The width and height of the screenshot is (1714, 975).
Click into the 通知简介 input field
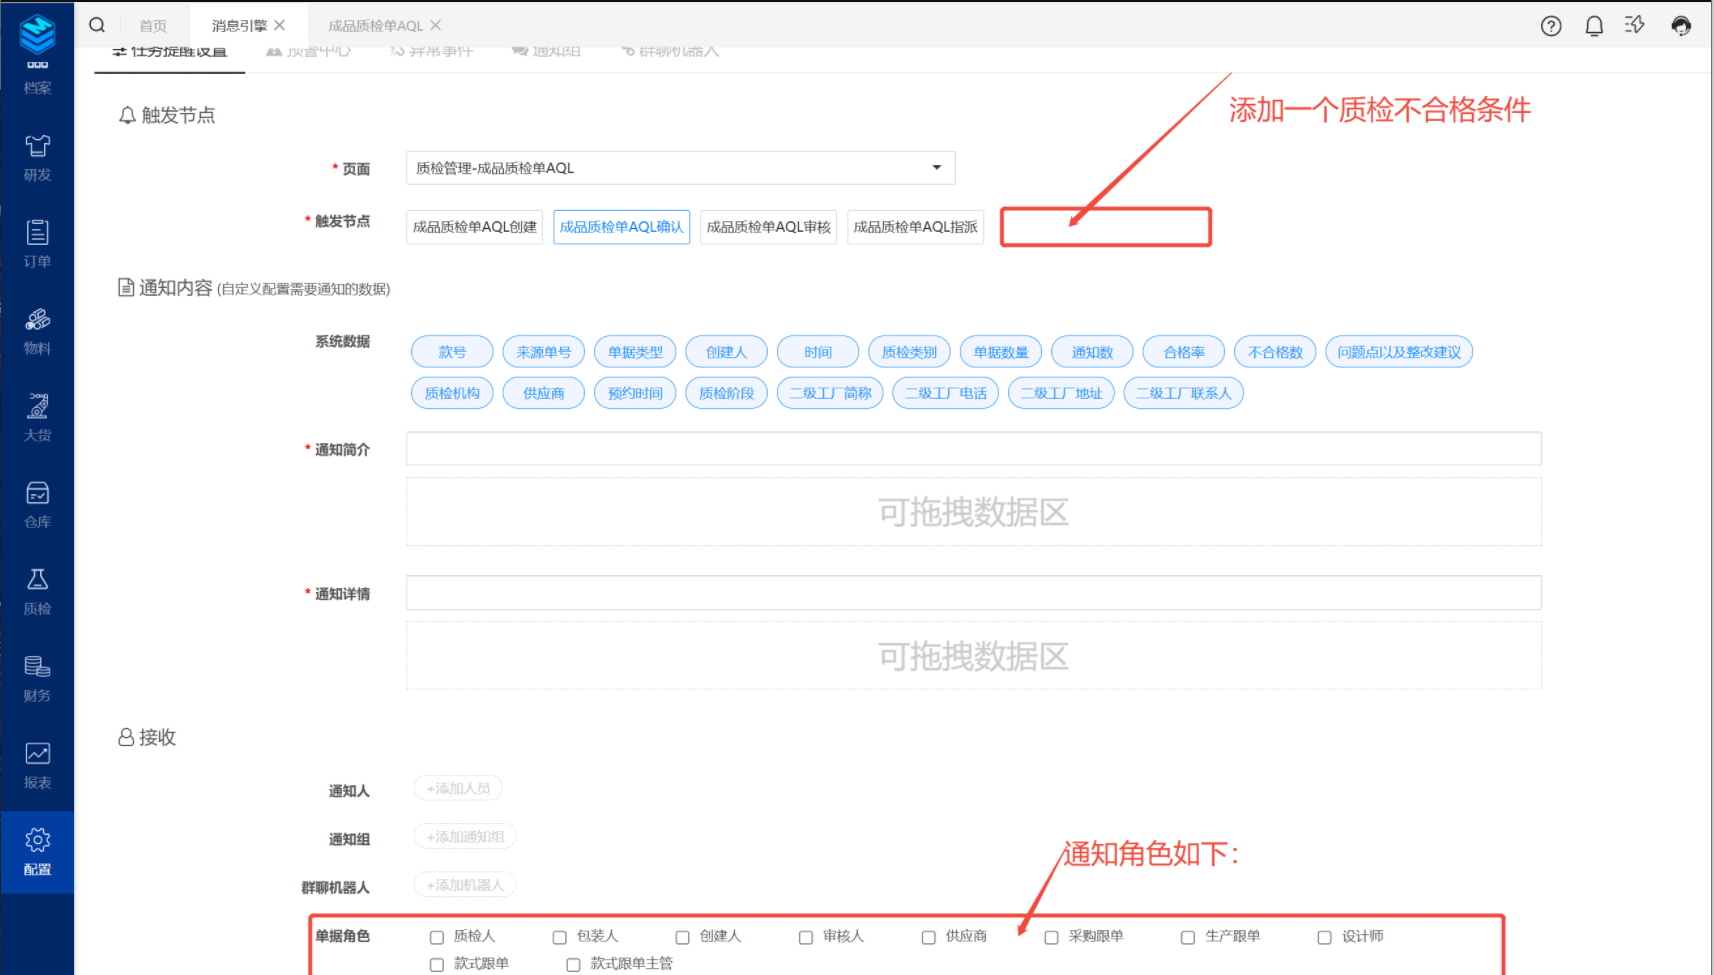point(973,449)
